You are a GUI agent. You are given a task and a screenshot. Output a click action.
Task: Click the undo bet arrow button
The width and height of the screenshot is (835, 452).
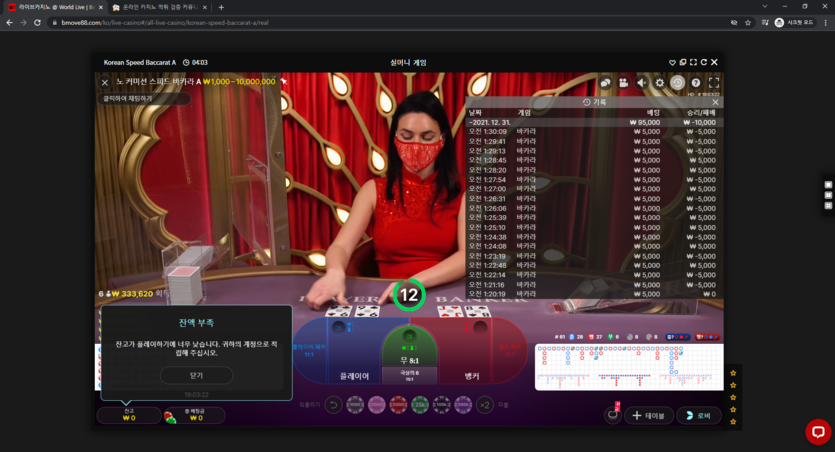click(x=333, y=405)
